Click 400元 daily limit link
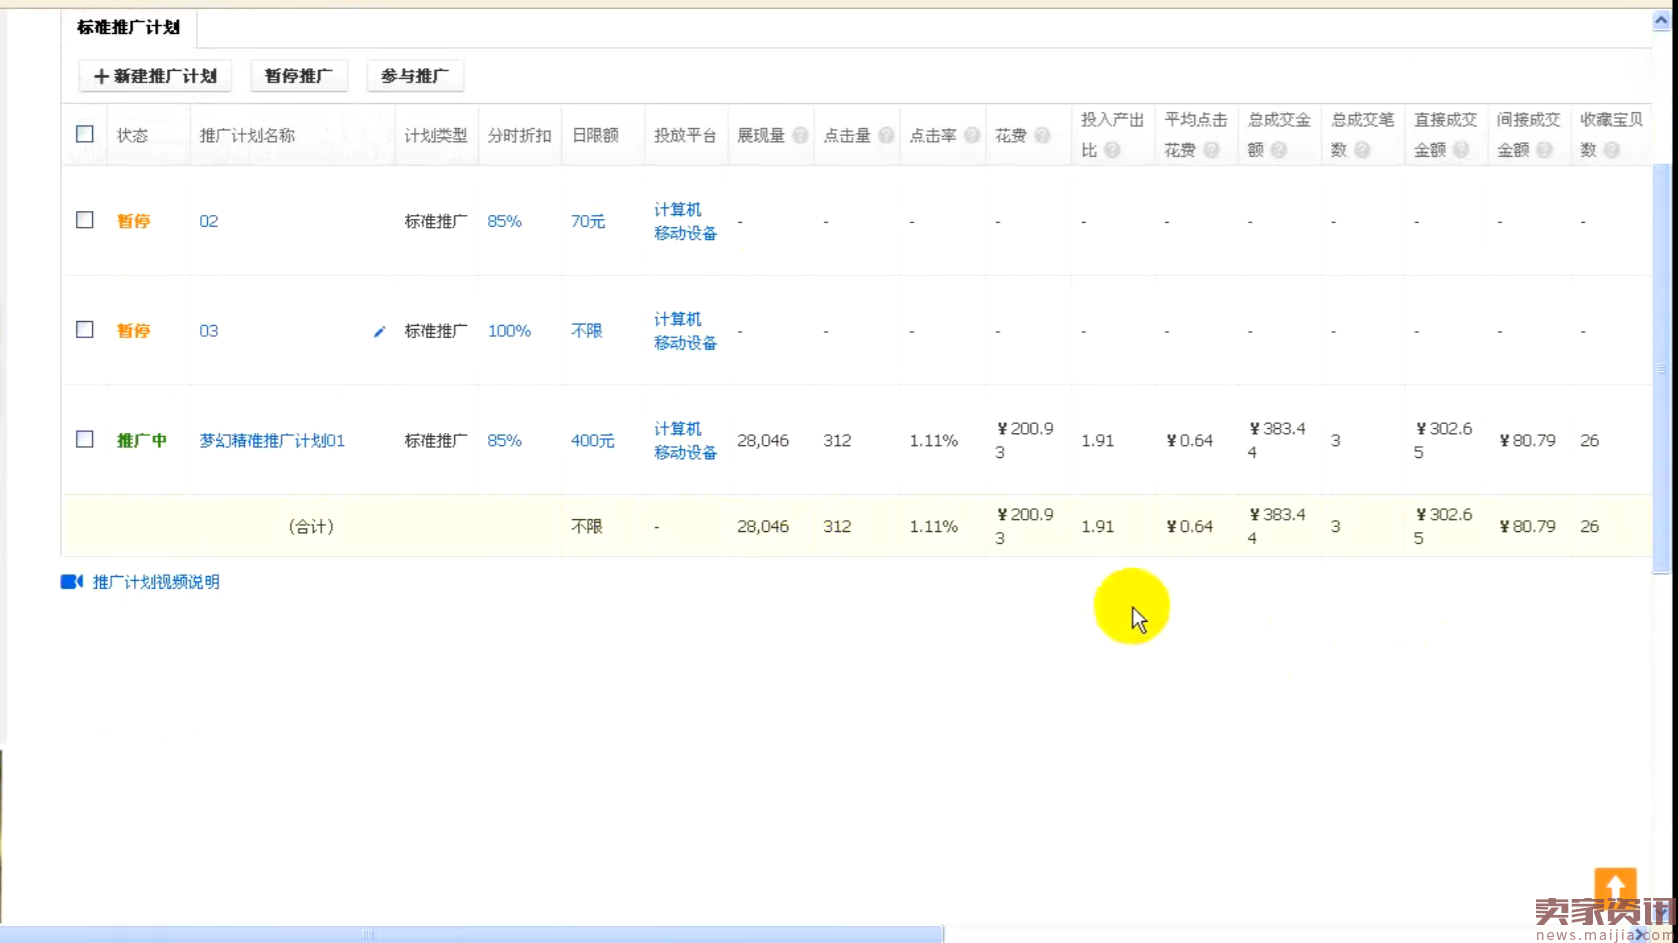Screen dimensions: 1678x943 tap(593, 440)
